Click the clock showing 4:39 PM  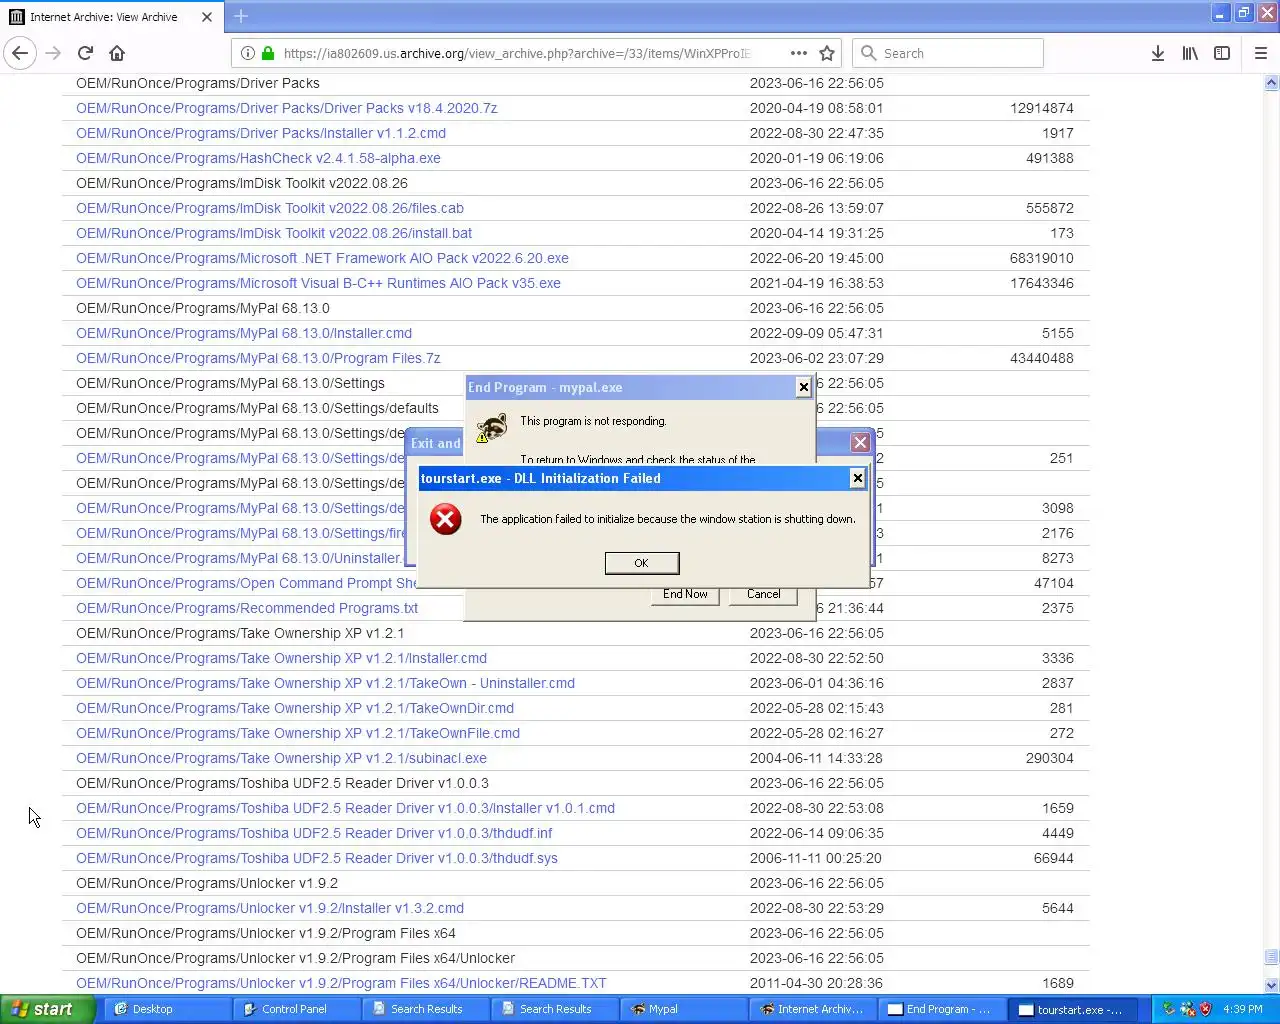[x=1243, y=1009]
